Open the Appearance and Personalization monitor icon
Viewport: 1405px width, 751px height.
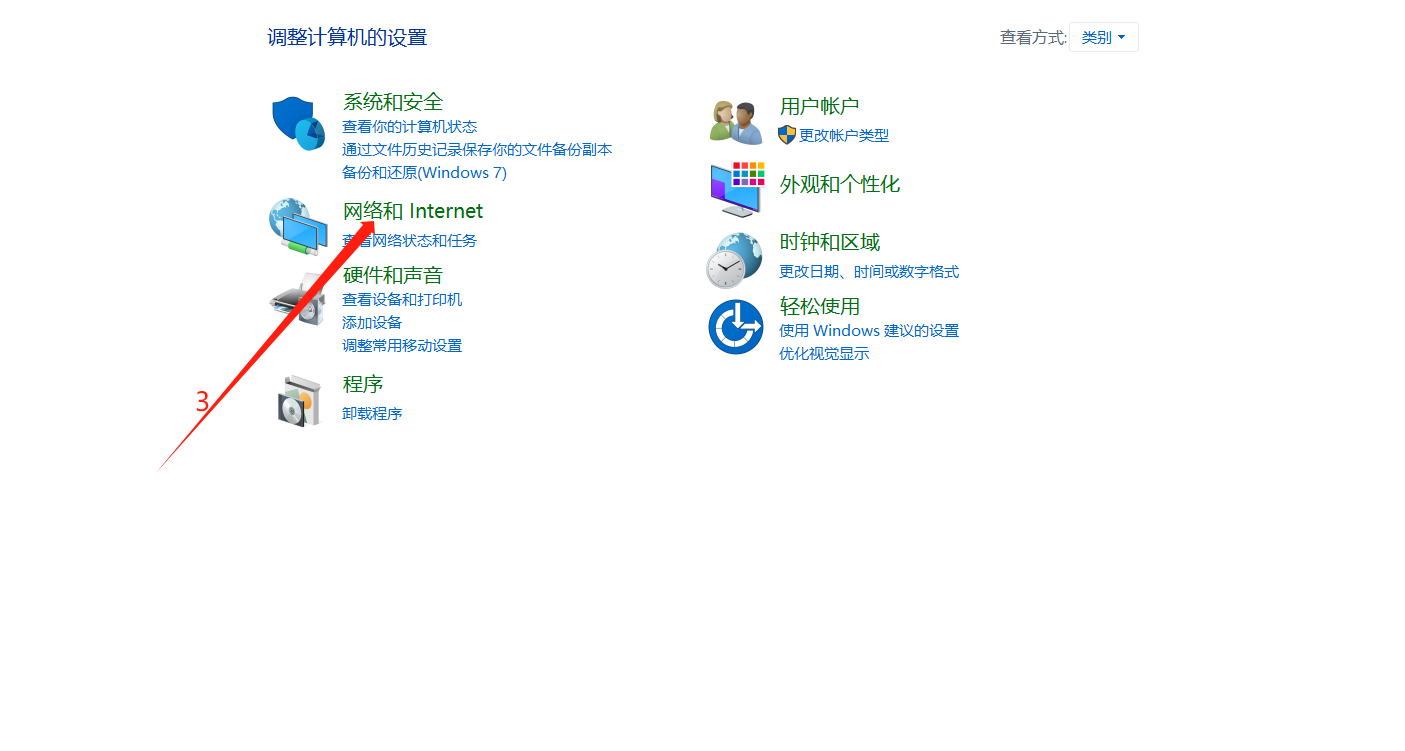737,189
